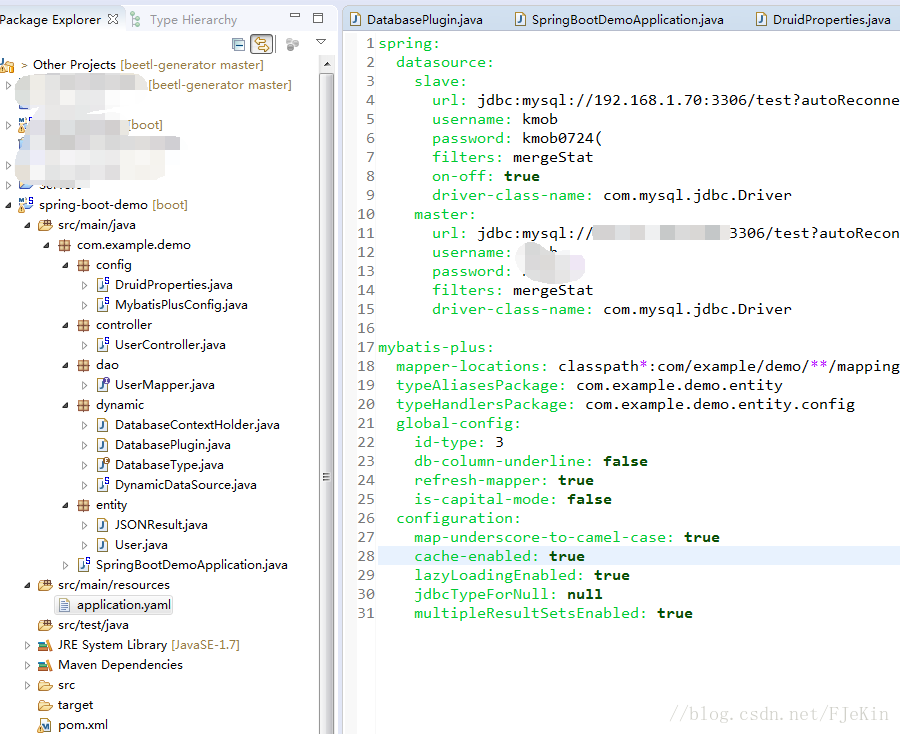The image size is (900, 734).
Task: Expand the UserMapper.java file node
Action: click(x=84, y=385)
